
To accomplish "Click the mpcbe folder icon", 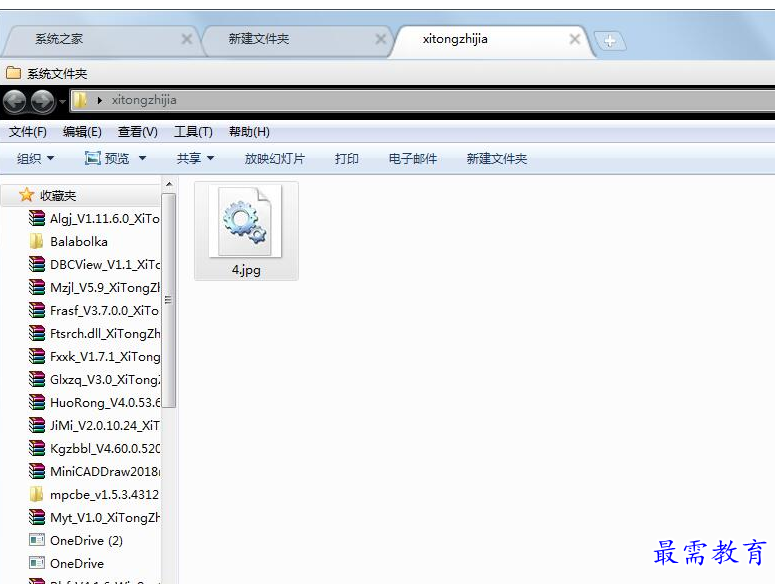I will click(36, 495).
